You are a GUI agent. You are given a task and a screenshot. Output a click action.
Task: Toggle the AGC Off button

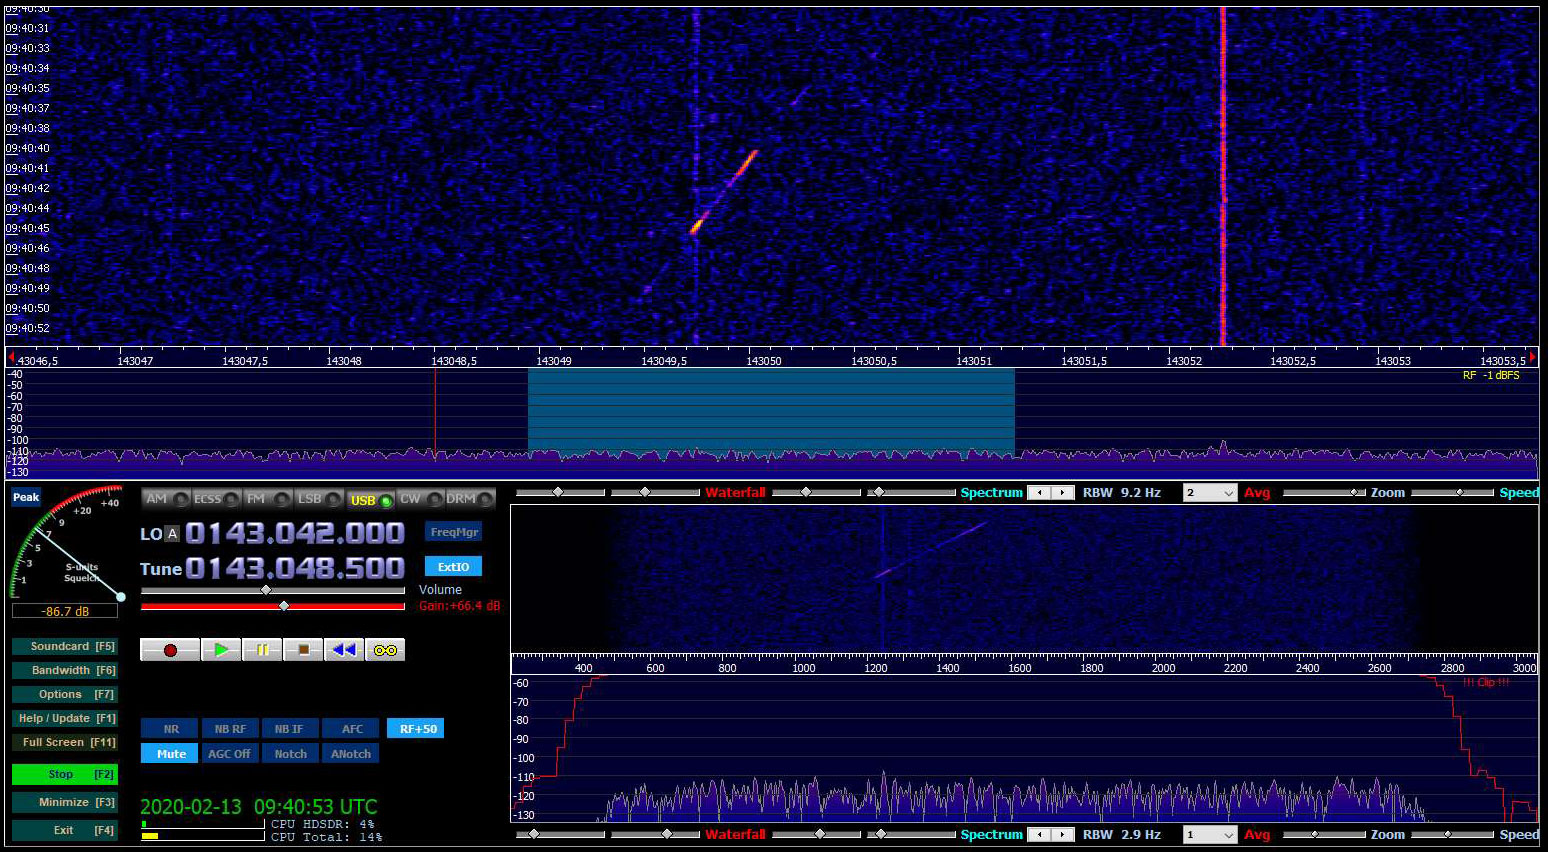coord(230,754)
